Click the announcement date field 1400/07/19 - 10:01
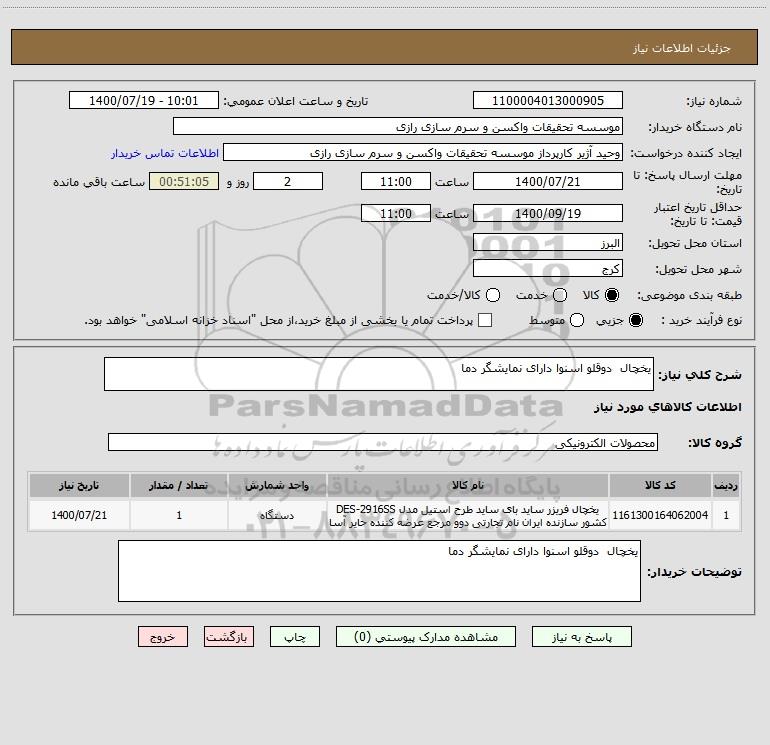Screen dimensions: 770x745 tap(143, 100)
